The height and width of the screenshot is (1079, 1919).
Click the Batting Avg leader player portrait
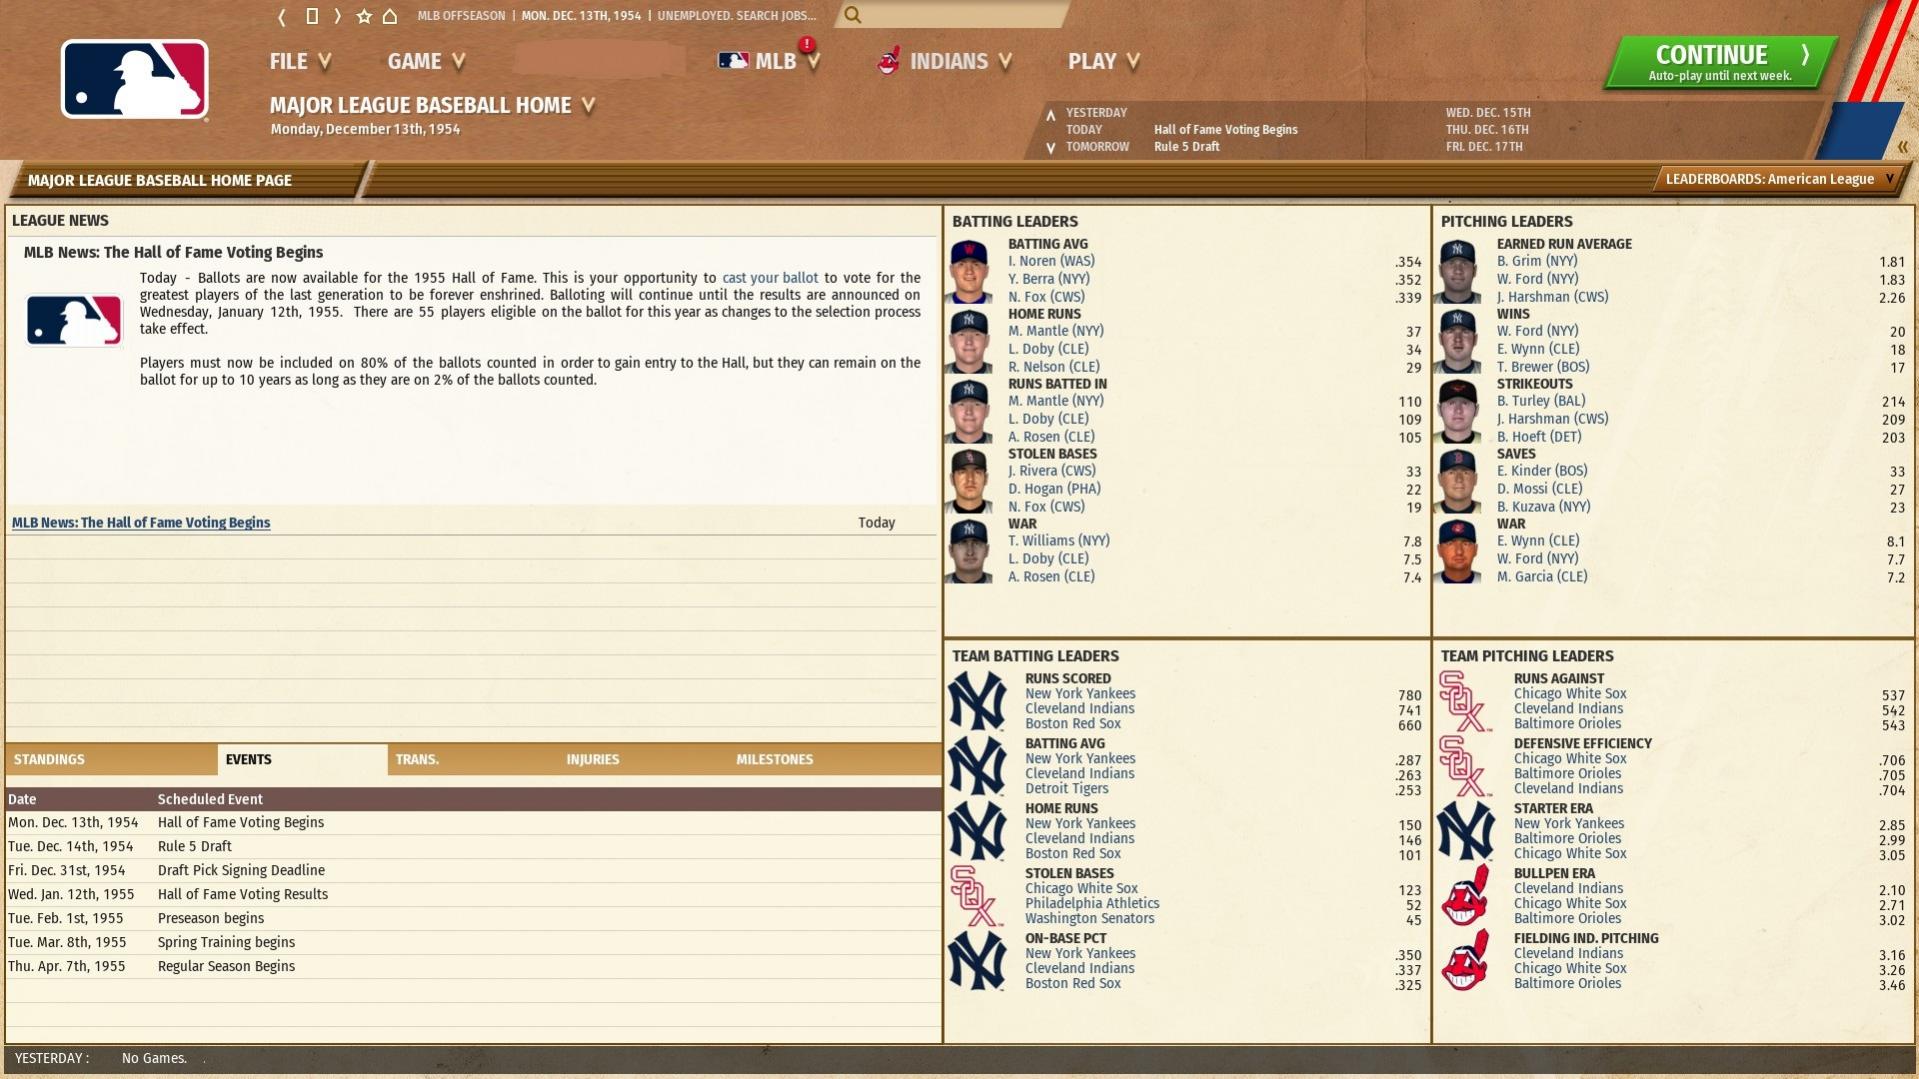click(x=969, y=271)
